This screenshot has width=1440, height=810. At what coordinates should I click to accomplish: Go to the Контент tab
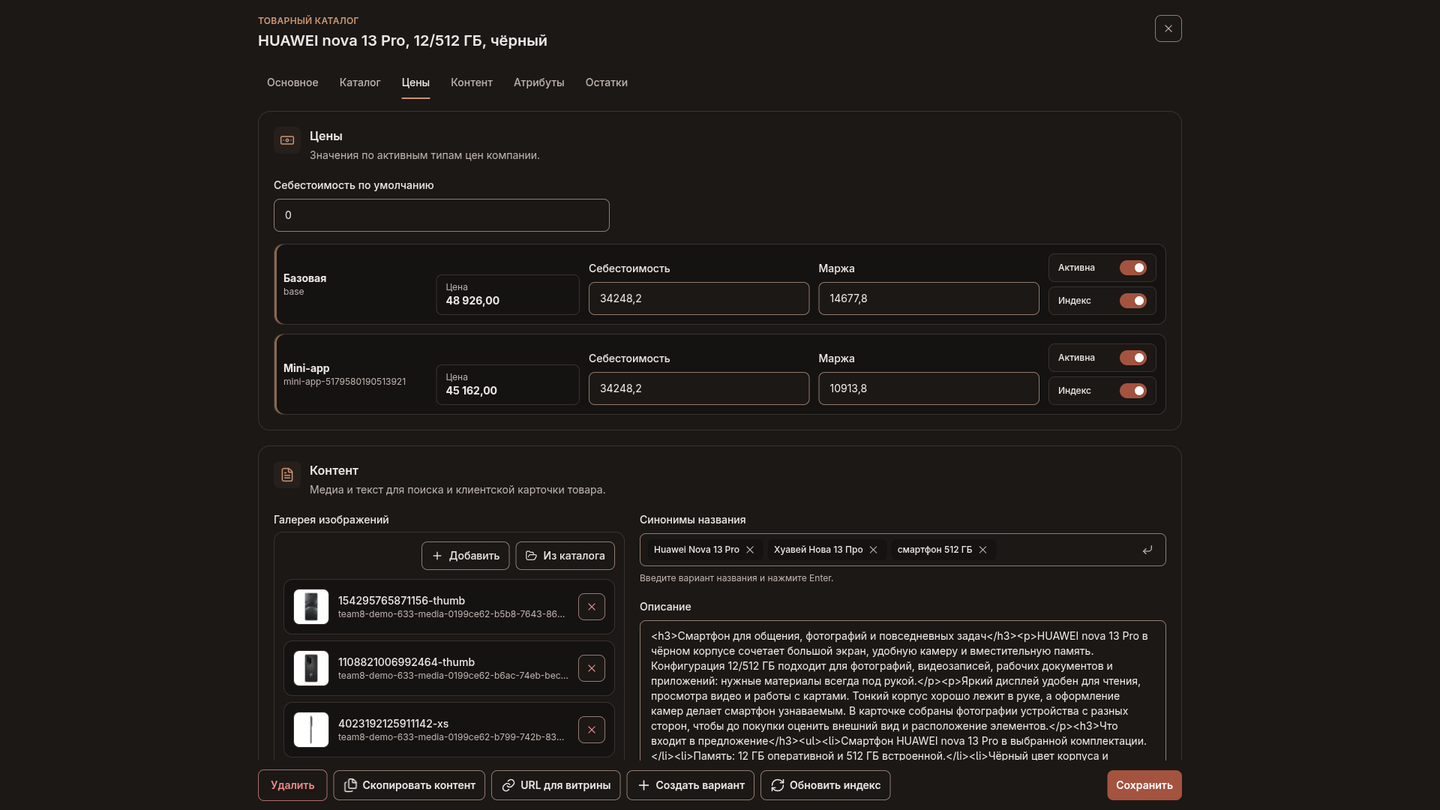[472, 82]
